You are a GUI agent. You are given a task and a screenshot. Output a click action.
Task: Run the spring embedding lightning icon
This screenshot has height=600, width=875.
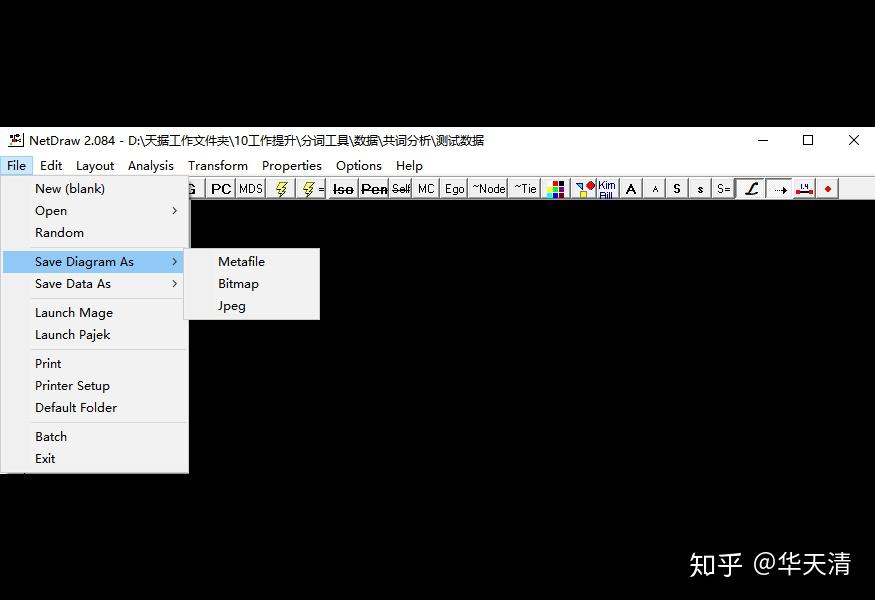point(281,188)
